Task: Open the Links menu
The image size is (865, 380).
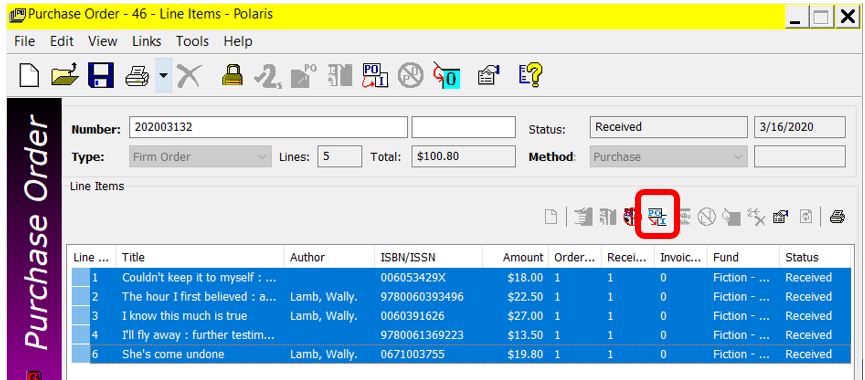Action: pyautogui.click(x=147, y=41)
